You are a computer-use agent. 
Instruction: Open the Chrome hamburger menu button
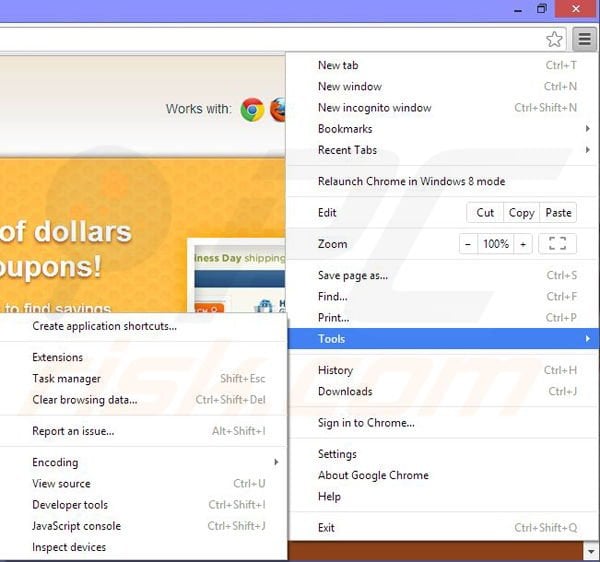[x=584, y=39]
